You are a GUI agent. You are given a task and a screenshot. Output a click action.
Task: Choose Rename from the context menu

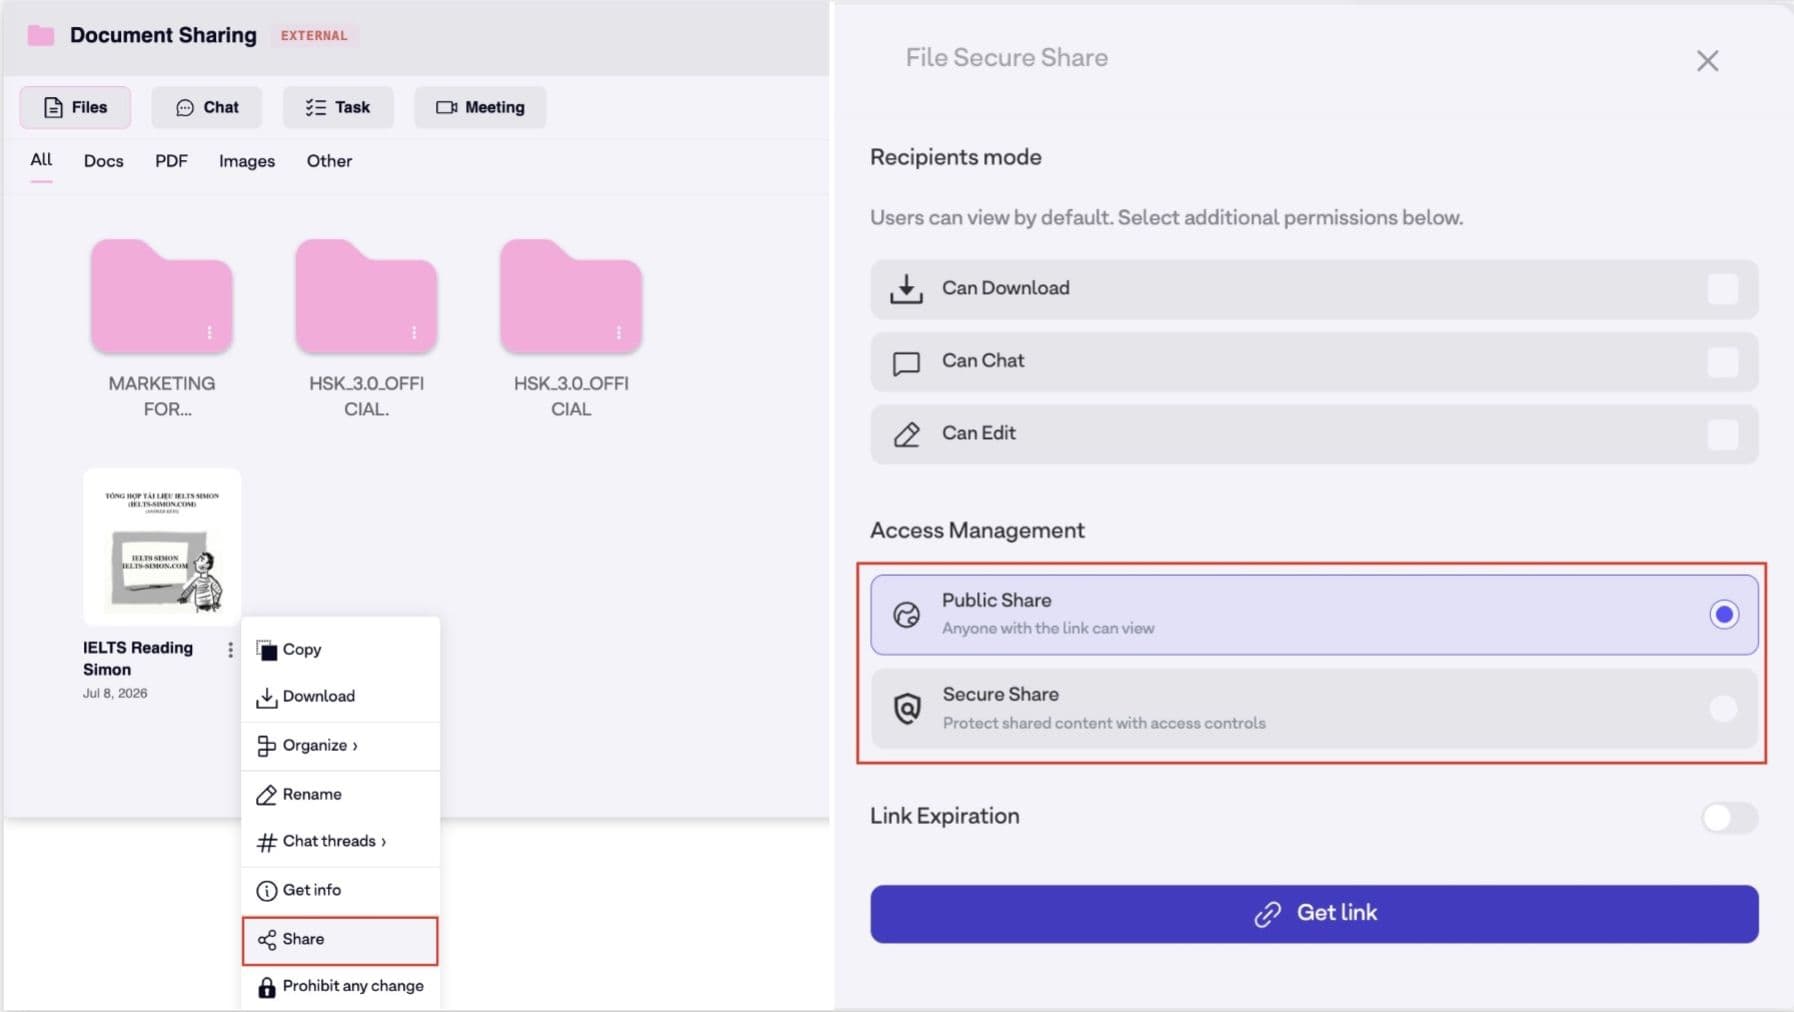(x=340, y=794)
